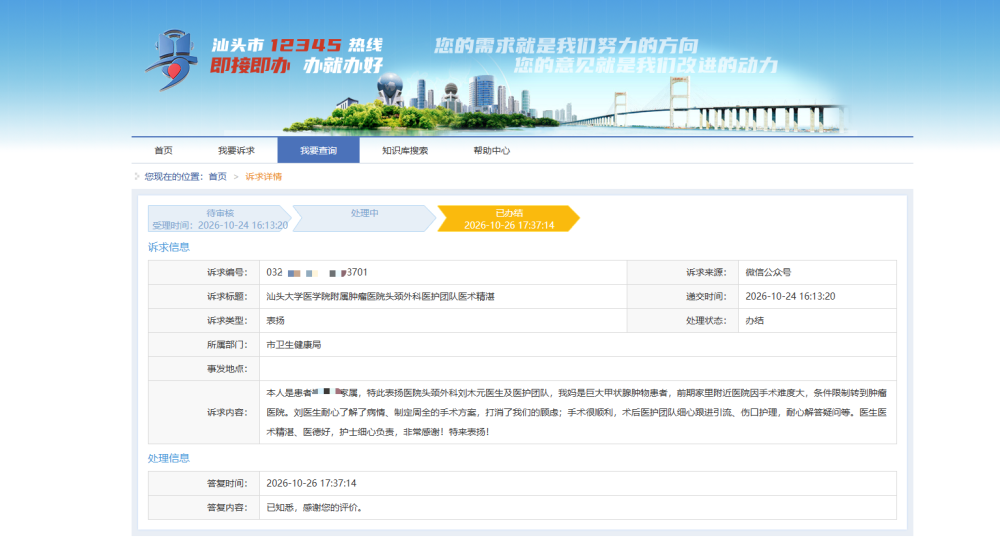The image size is (1000, 553).
Task: Click the 首页 breadcrumb link
Action: click(217, 177)
